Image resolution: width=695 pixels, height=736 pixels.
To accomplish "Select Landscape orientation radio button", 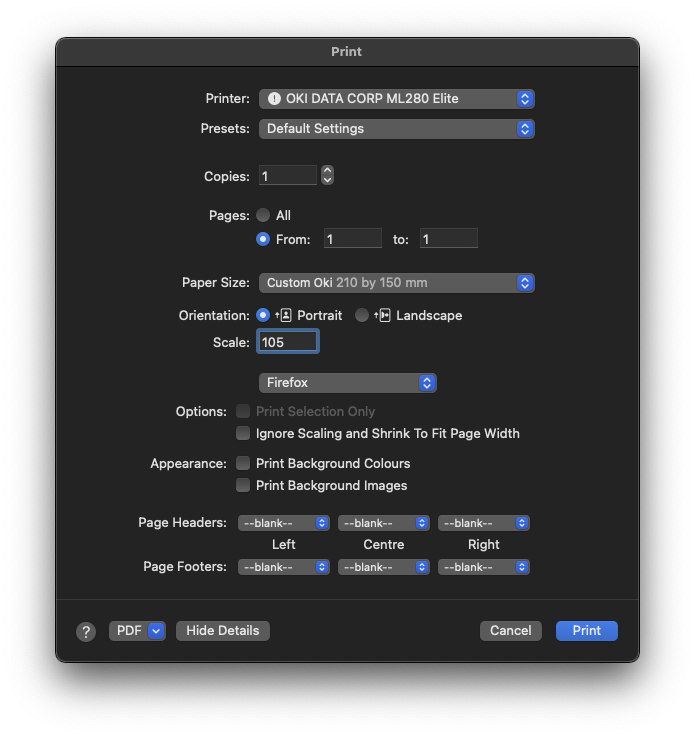I will point(361,315).
